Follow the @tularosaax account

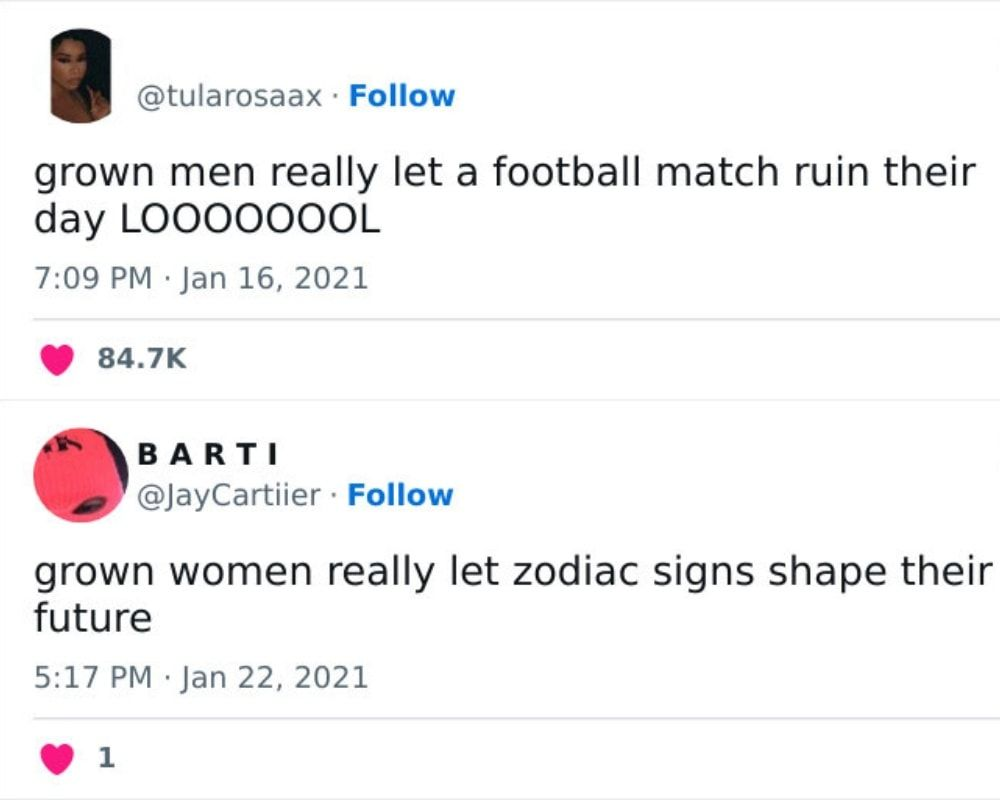tap(402, 96)
